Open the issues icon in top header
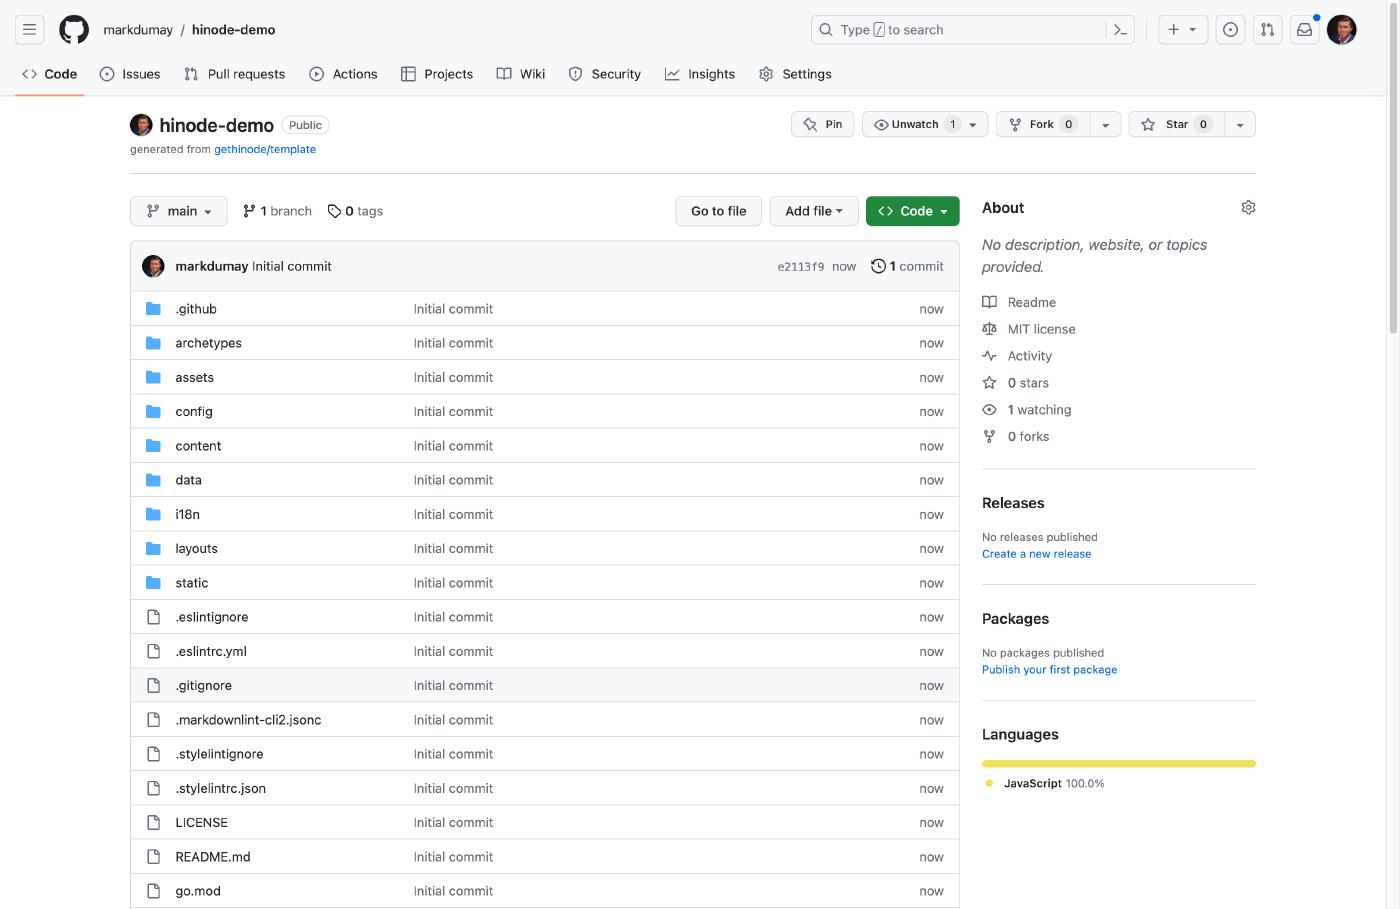The width and height of the screenshot is (1400, 909). (x=1230, y=30)
